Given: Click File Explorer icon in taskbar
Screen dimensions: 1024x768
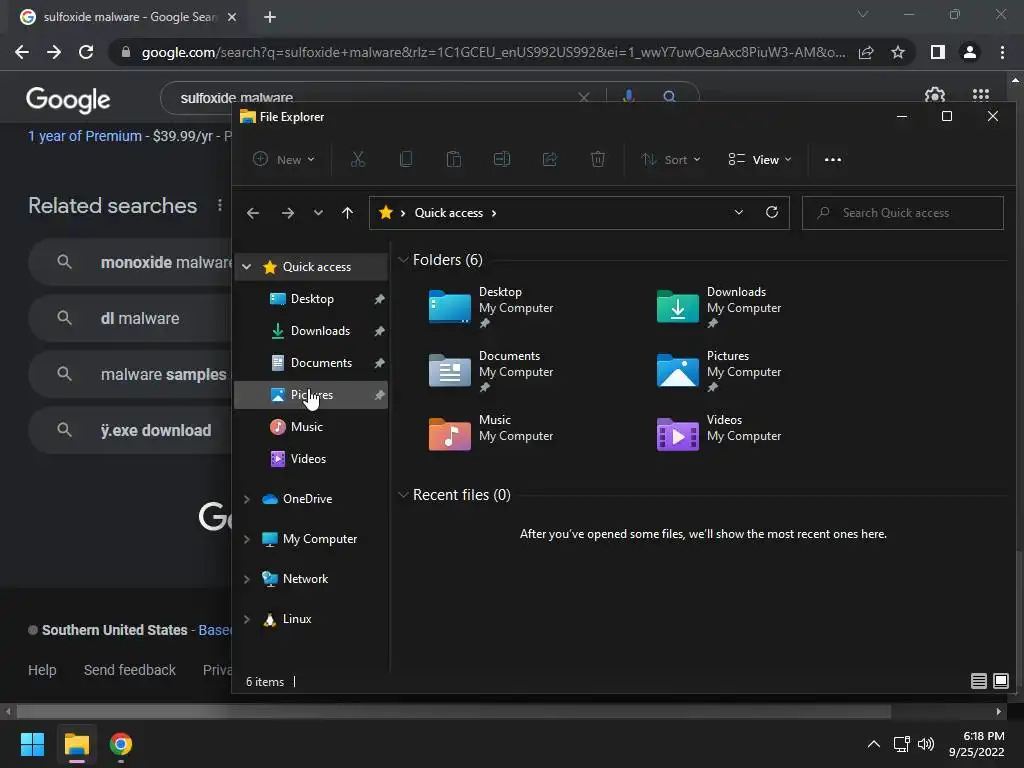Looking at the screenshot, I should (x=76, y=744).
